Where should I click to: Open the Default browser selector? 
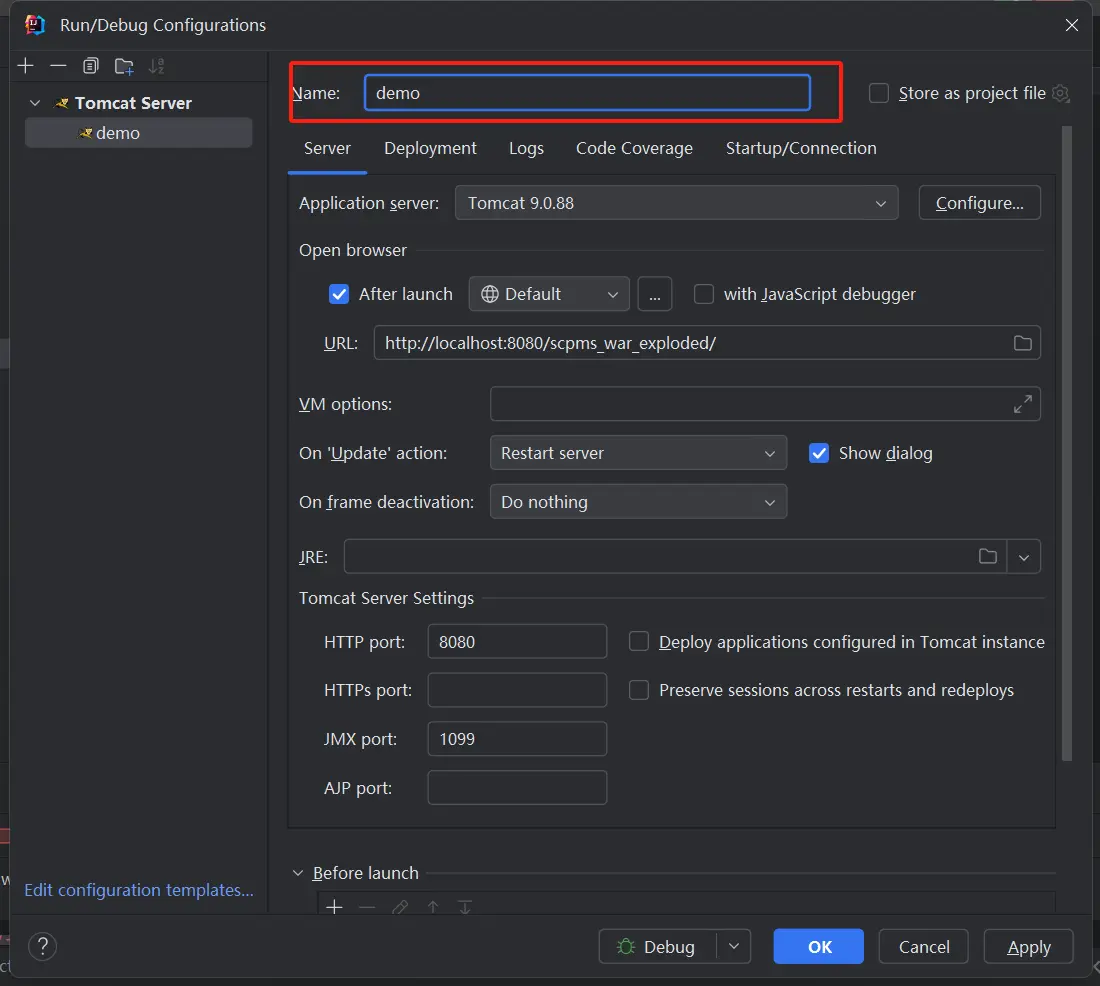click(548, 294)
